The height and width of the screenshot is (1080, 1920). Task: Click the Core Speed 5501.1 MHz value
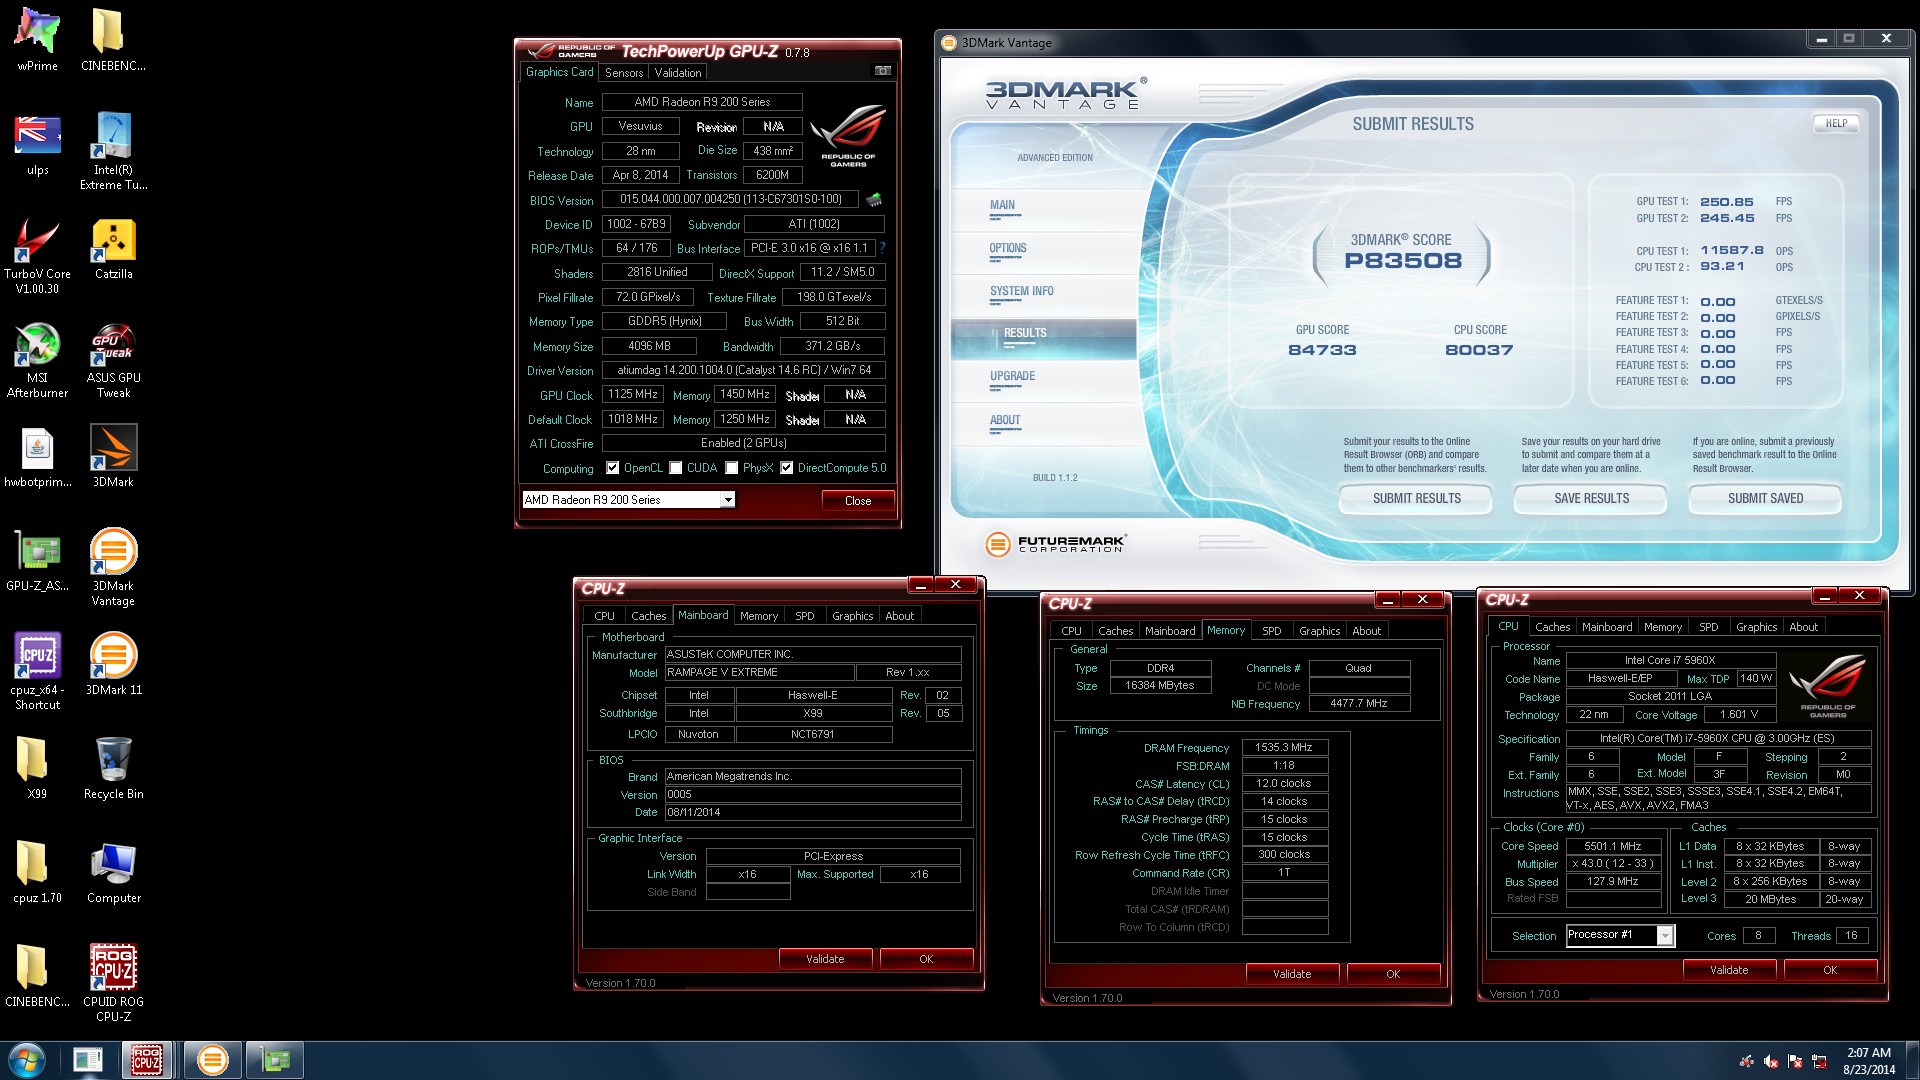(1612, 846)
